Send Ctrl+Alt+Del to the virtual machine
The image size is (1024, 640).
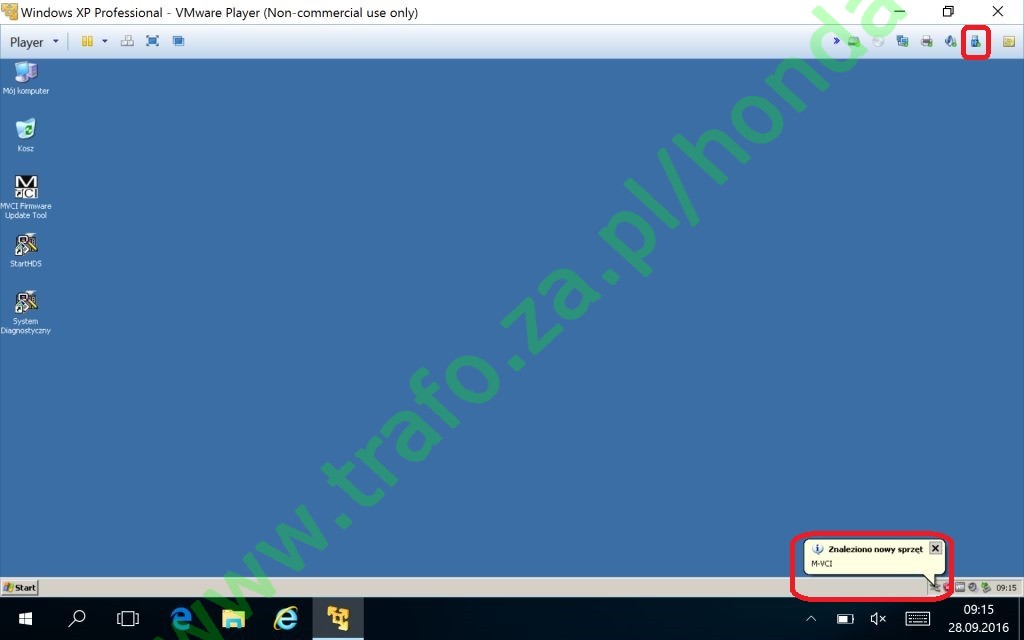(x=127, y=41)
